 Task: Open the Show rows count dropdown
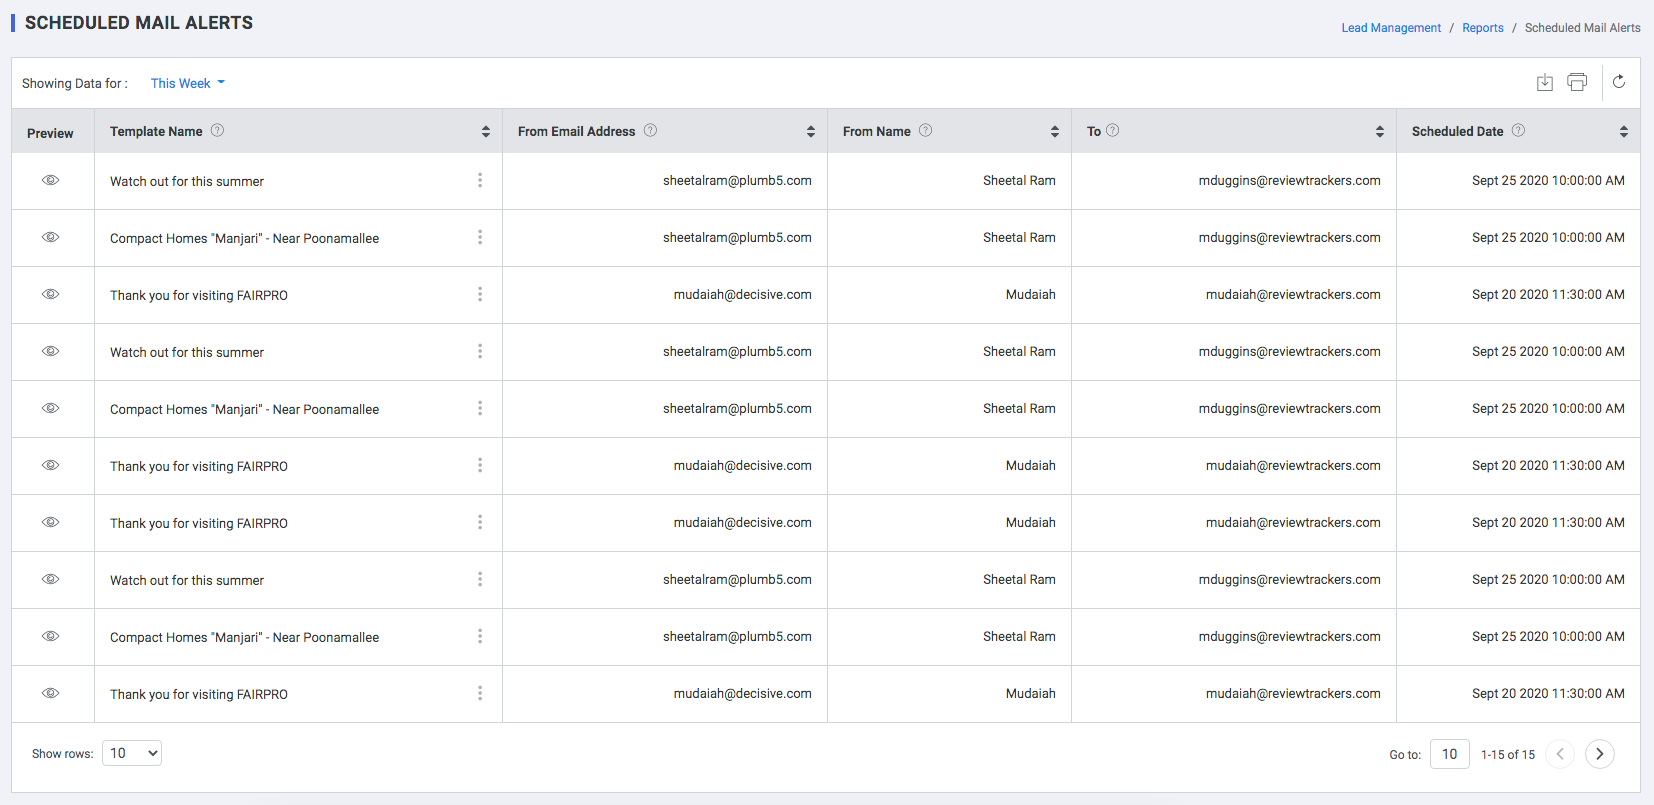click(x=132, y=753)
